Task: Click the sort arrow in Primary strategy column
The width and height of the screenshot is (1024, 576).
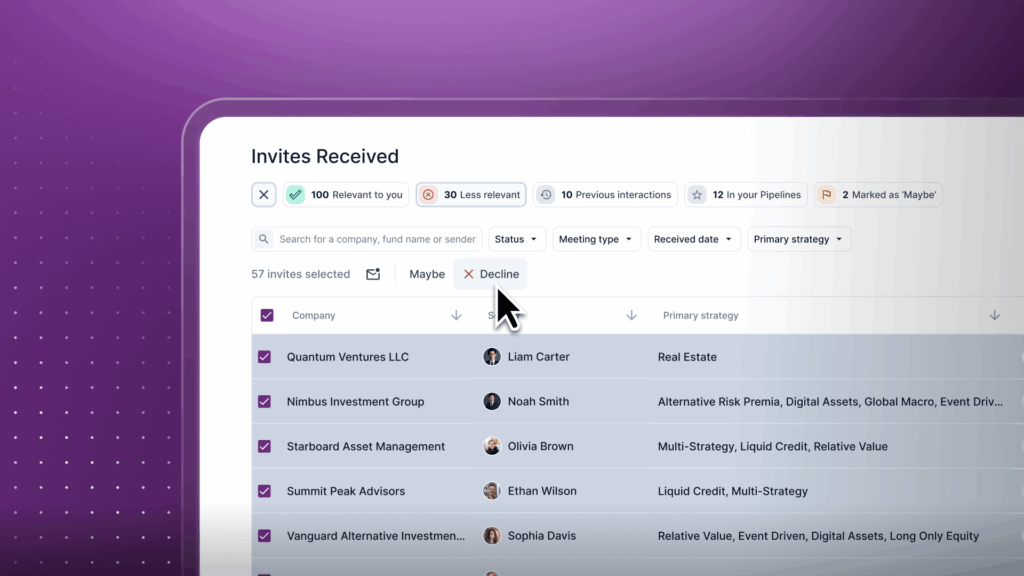Action: click(994, 315)
